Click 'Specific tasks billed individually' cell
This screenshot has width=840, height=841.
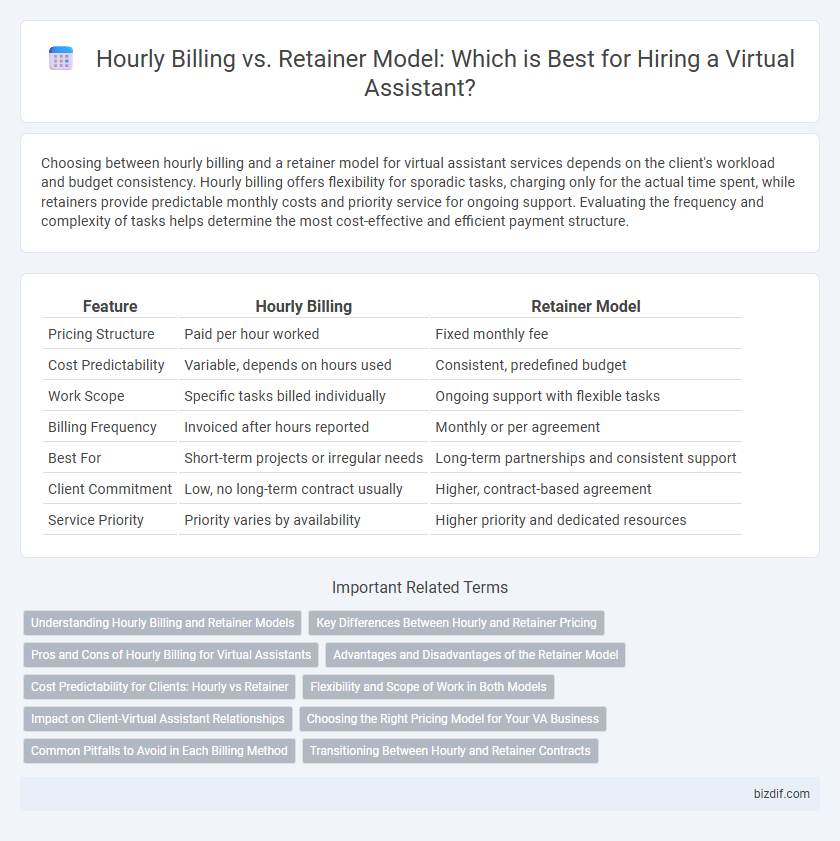click(304, 396)
